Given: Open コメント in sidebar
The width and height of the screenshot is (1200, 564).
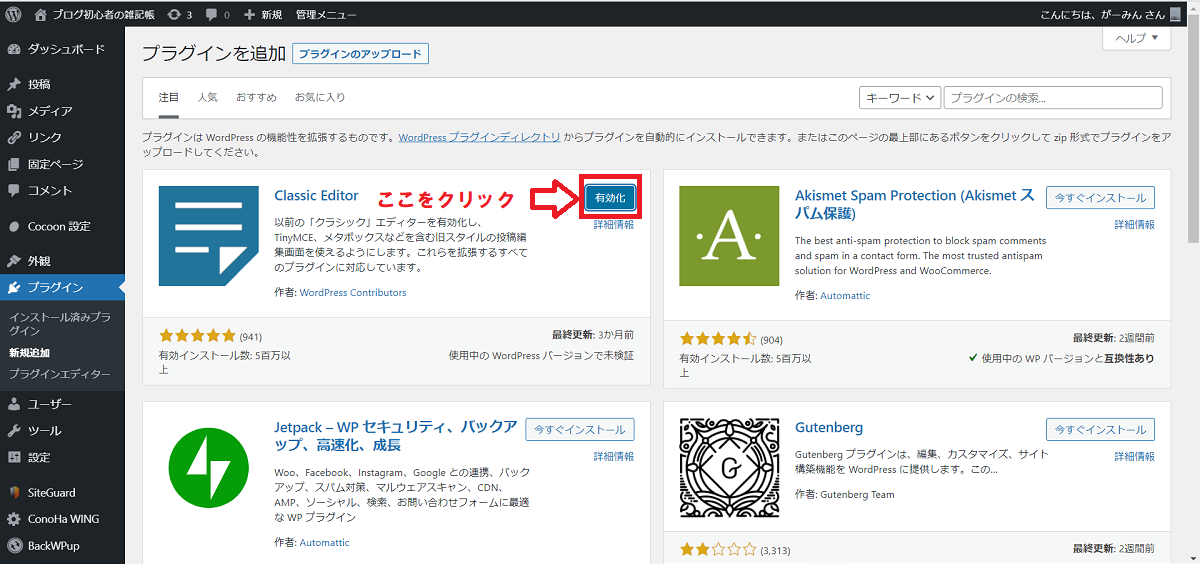Looking at the screenshot, I should coord(62,190).
